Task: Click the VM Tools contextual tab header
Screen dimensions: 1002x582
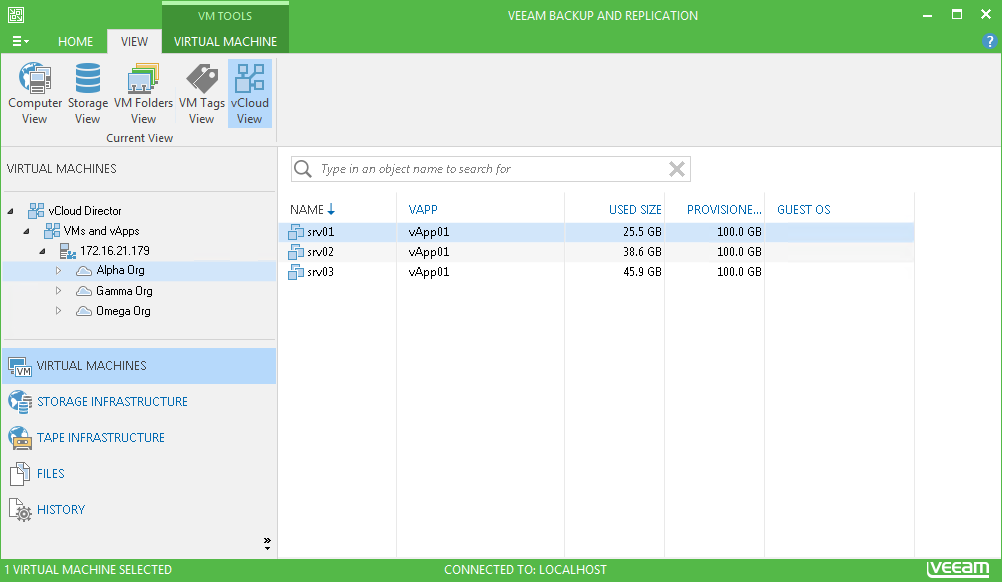Action: coord(225,16)
